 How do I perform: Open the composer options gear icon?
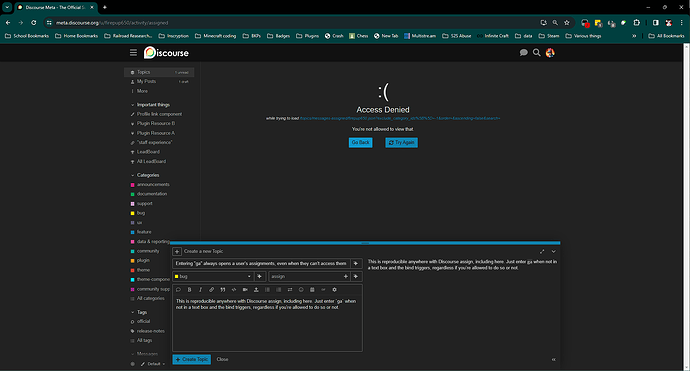point(334,290)
